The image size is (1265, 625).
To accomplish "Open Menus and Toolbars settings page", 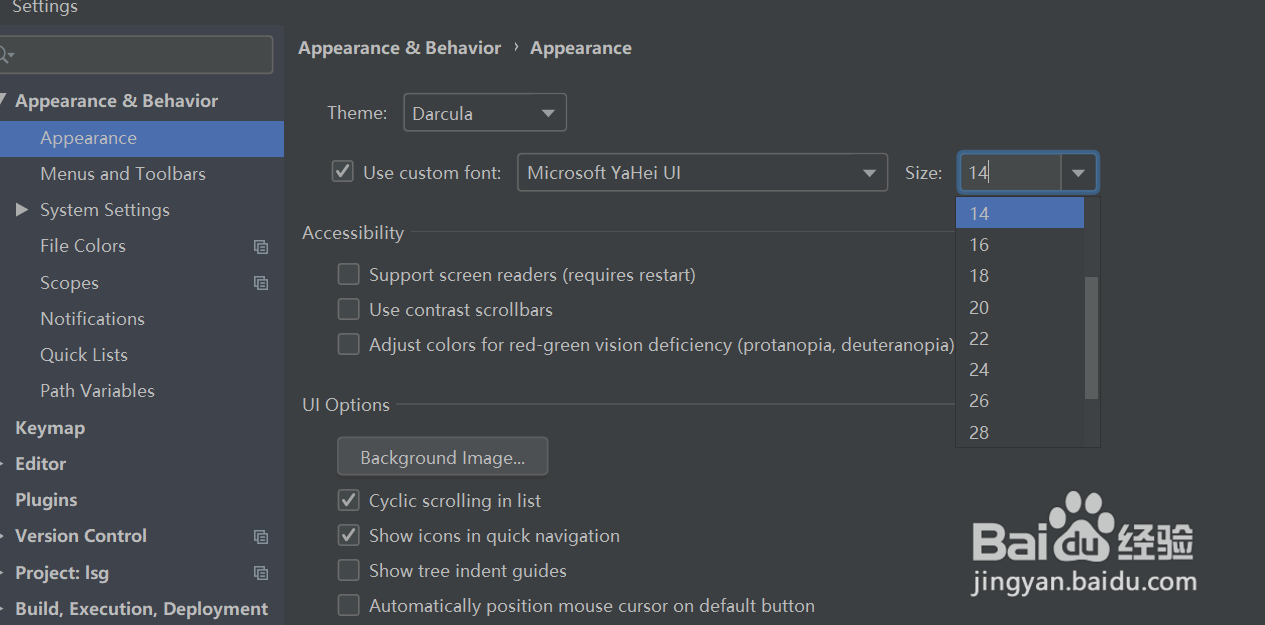I will coord(123,174).
